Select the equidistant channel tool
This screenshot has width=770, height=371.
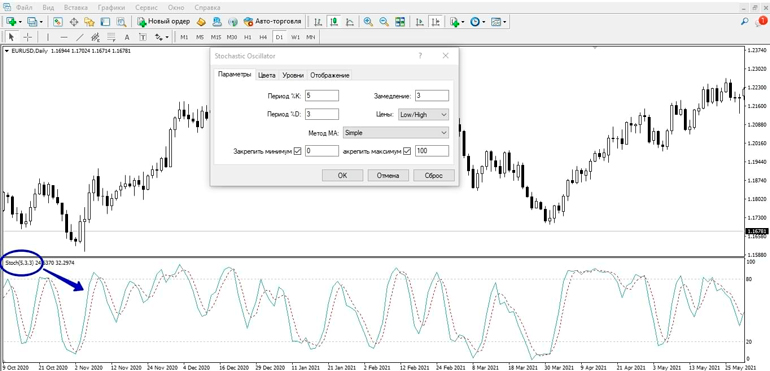[x=95, y=37]
